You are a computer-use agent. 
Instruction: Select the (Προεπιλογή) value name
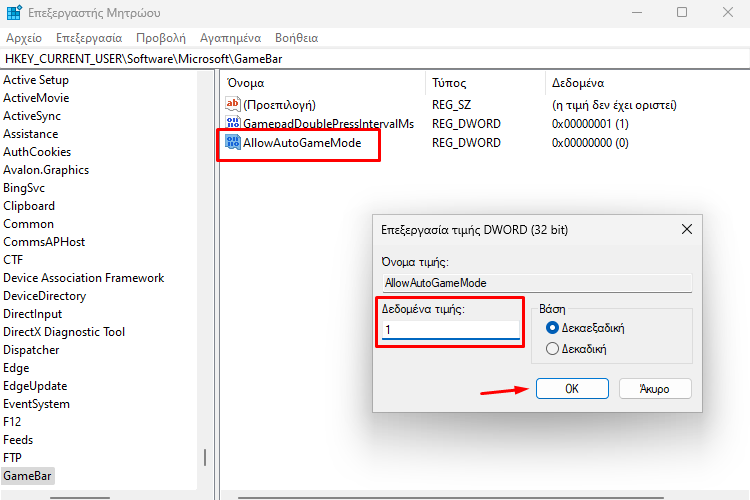tap(279, 105)
